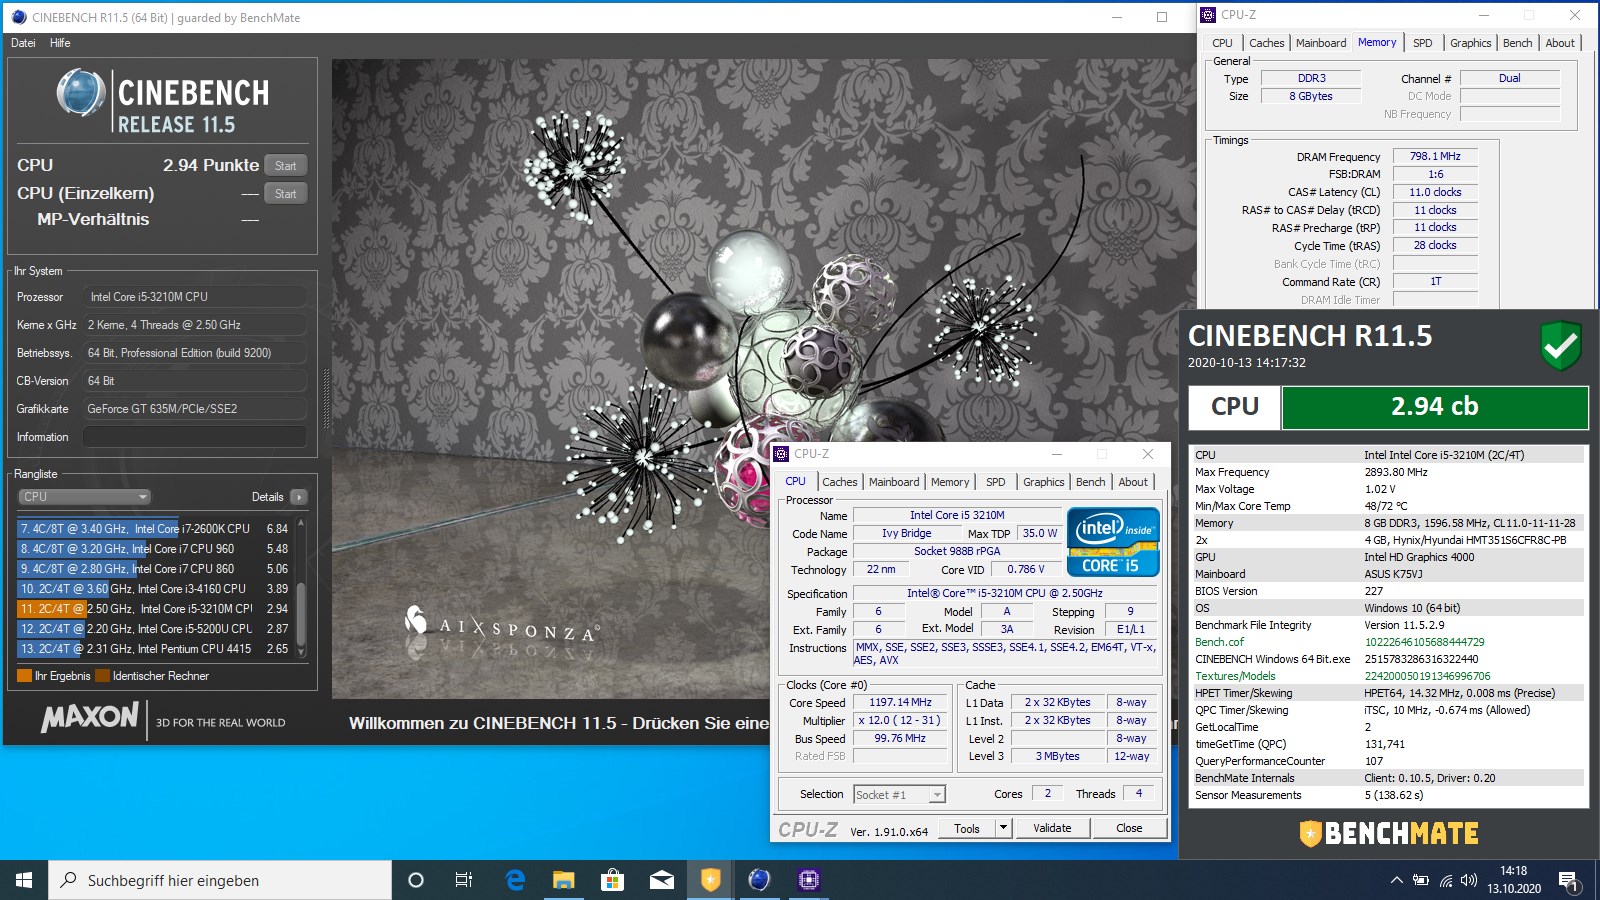Click the Validate button in CPU-Z
The height and width of the screenshot is (900, 1600).
pyautogui.click(x=1052, y=828)
